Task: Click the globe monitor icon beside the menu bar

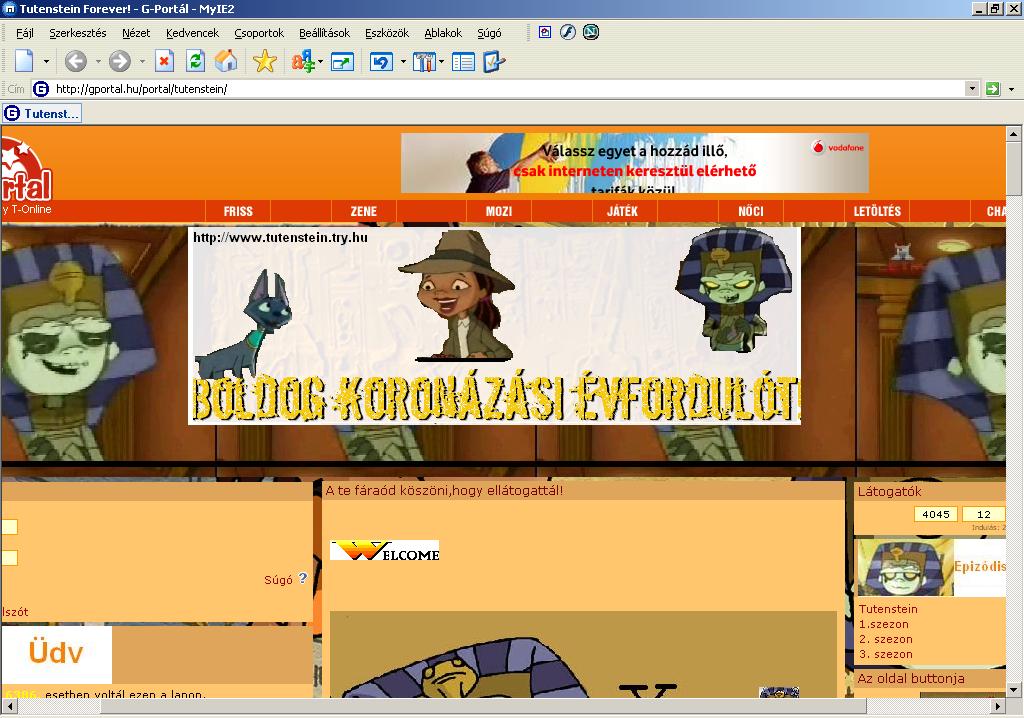Action: point(590,32)
